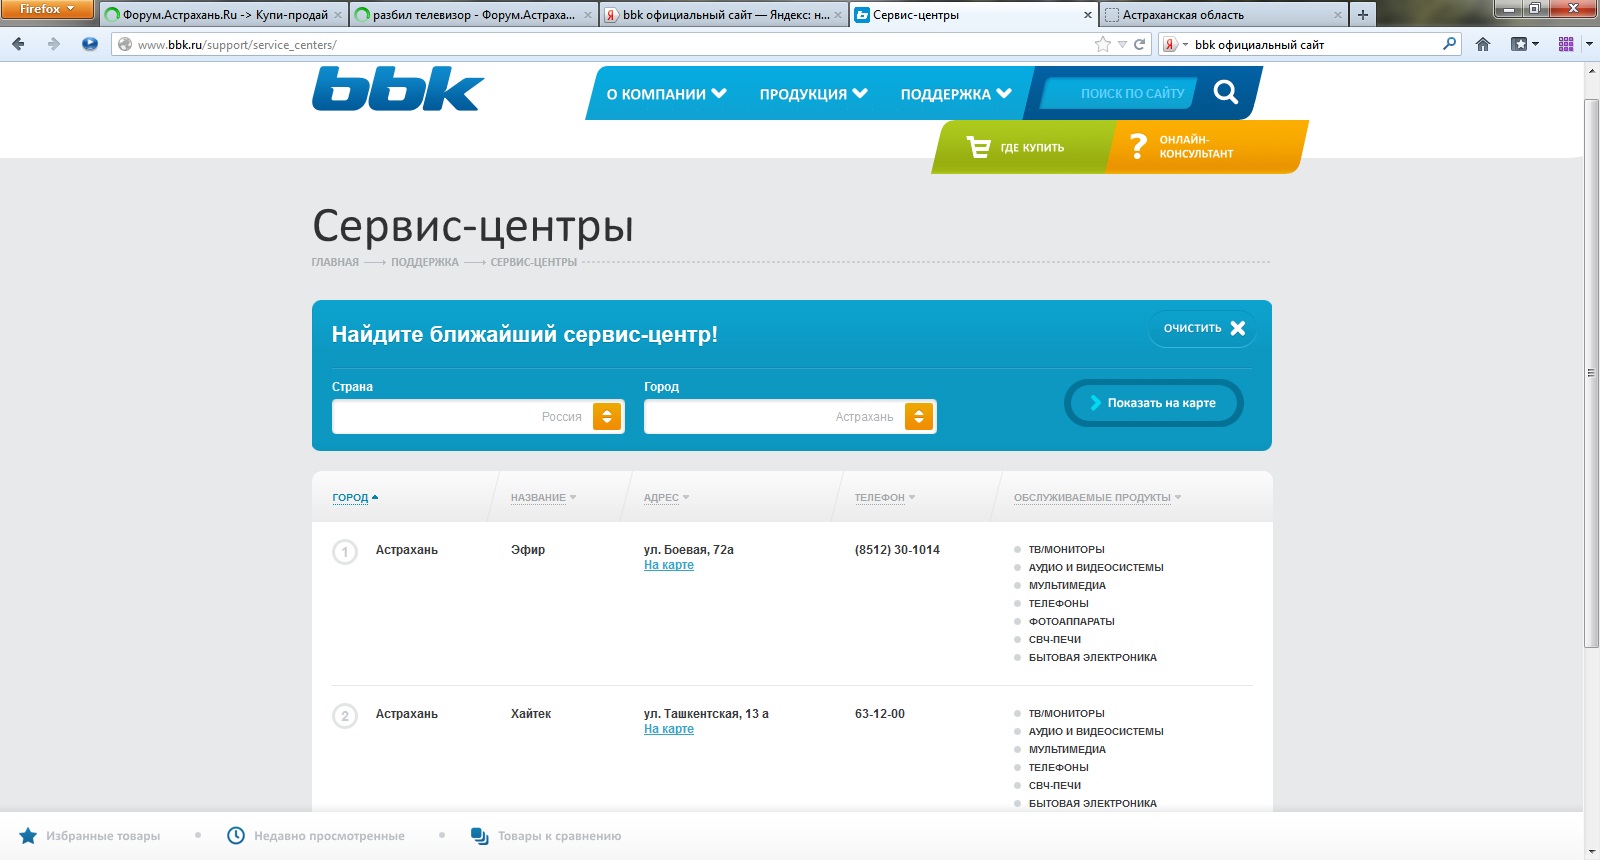Click the vertical page scrollbar thumb
Image resolution: width=1600 pixels, height=860 pixels.
coord(1591,373)
